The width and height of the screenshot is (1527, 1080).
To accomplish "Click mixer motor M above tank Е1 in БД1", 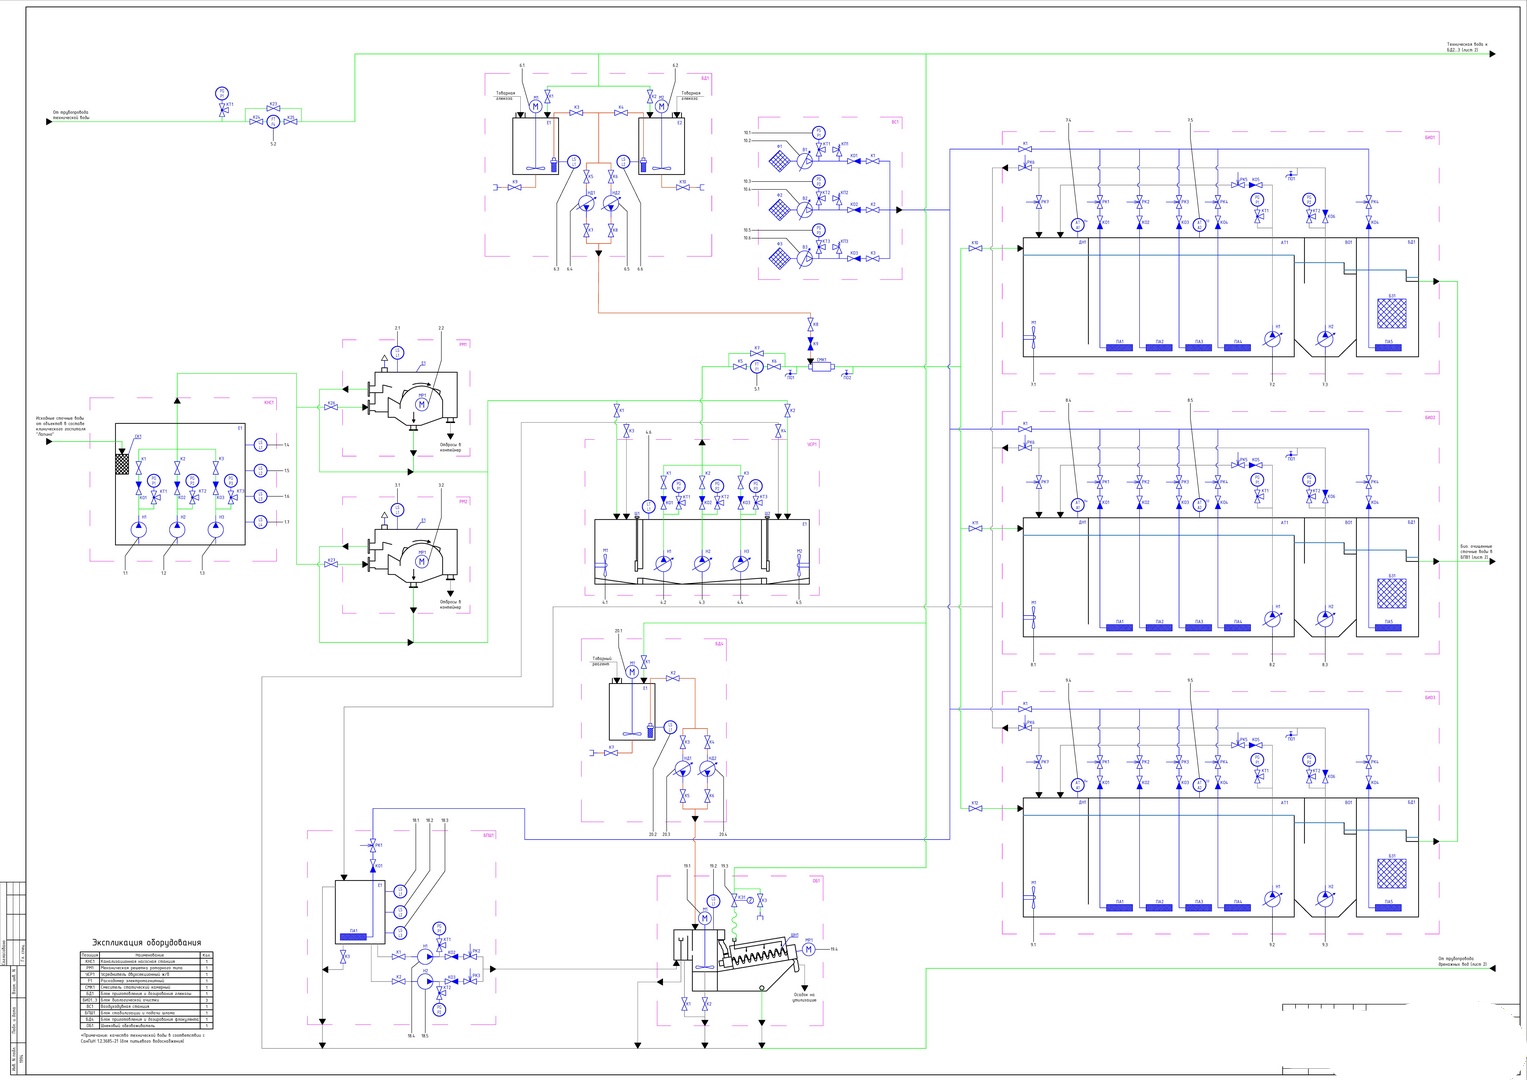I will (x=535, y=107).
